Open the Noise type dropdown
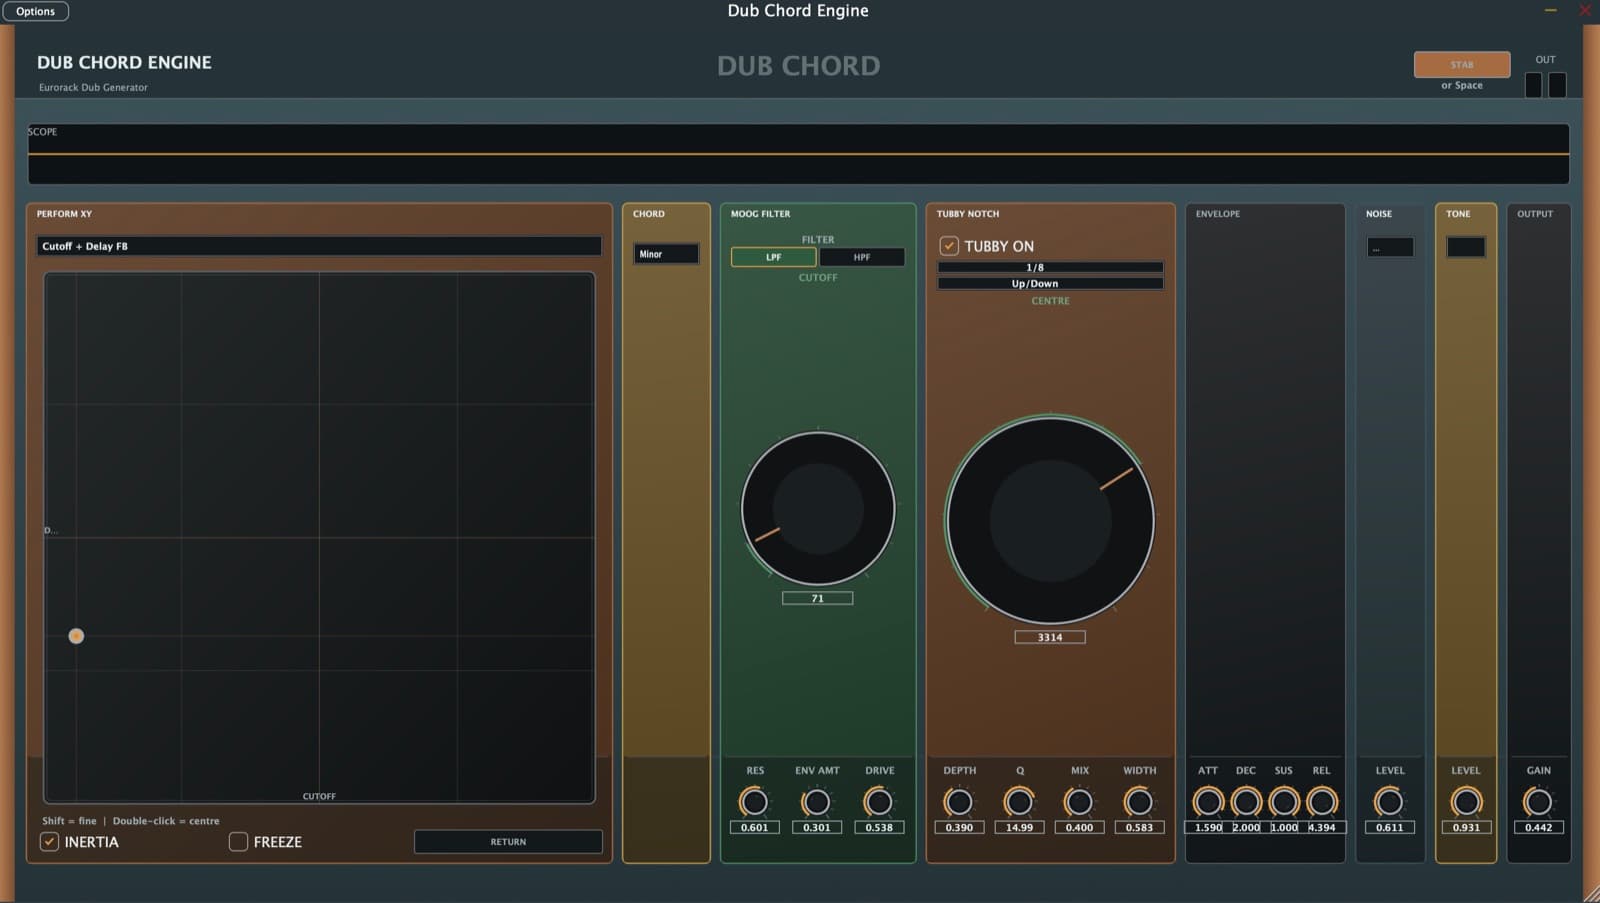Image resolution: width=1600 pixels, height=903 pixels. point(1390,247)
